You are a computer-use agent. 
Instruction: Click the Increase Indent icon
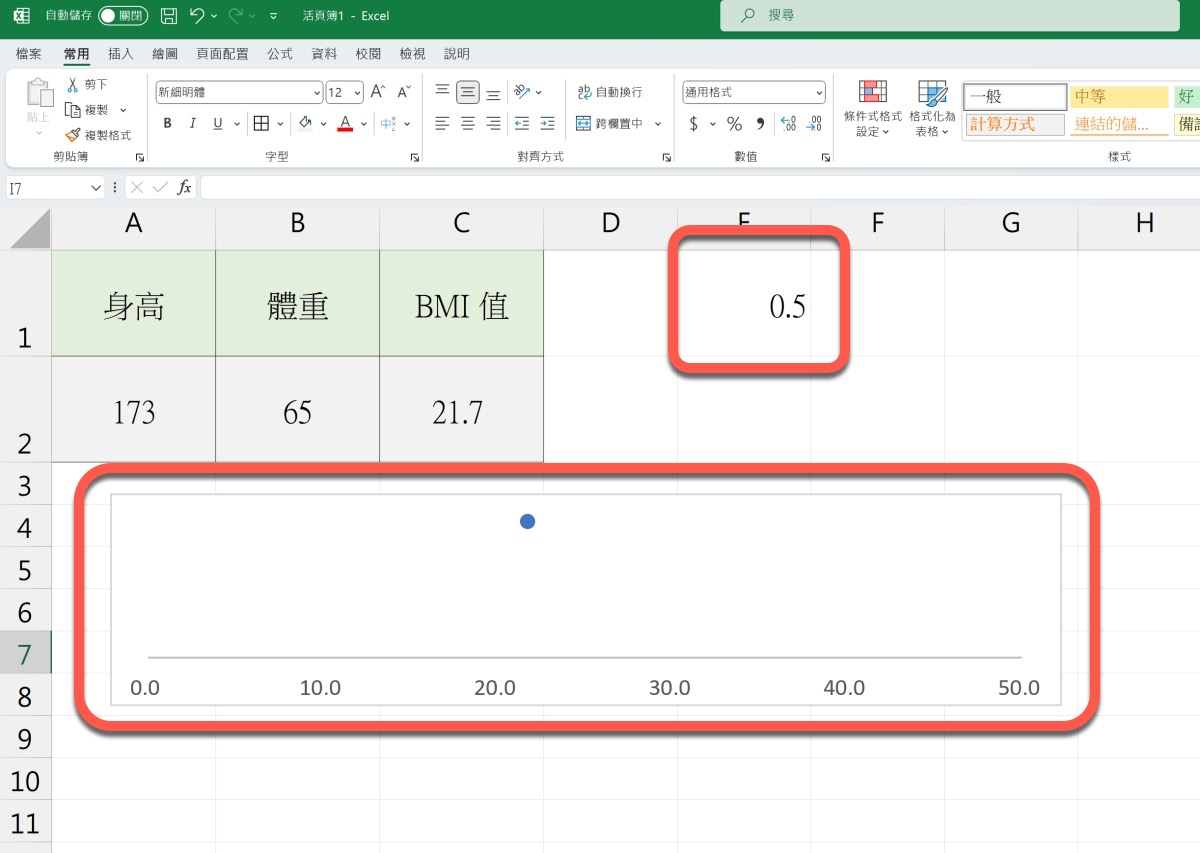[546, 124]
